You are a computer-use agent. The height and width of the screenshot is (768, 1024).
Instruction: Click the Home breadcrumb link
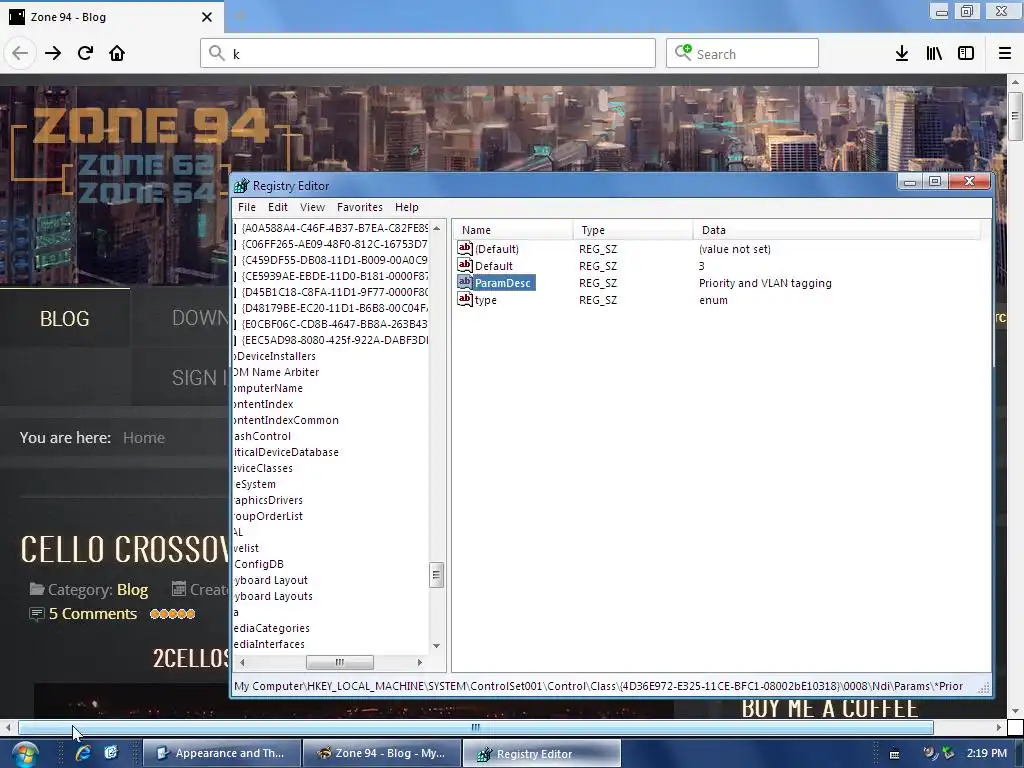[144, 438]
